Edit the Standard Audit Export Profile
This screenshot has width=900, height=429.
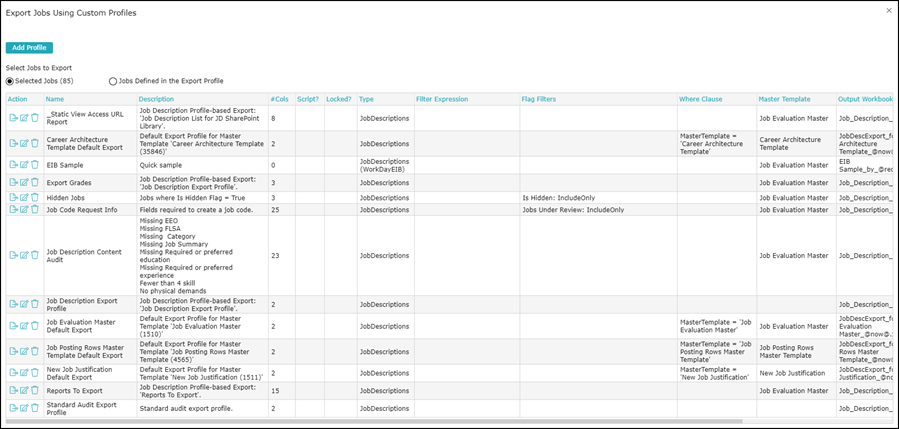tap(24, 408)
